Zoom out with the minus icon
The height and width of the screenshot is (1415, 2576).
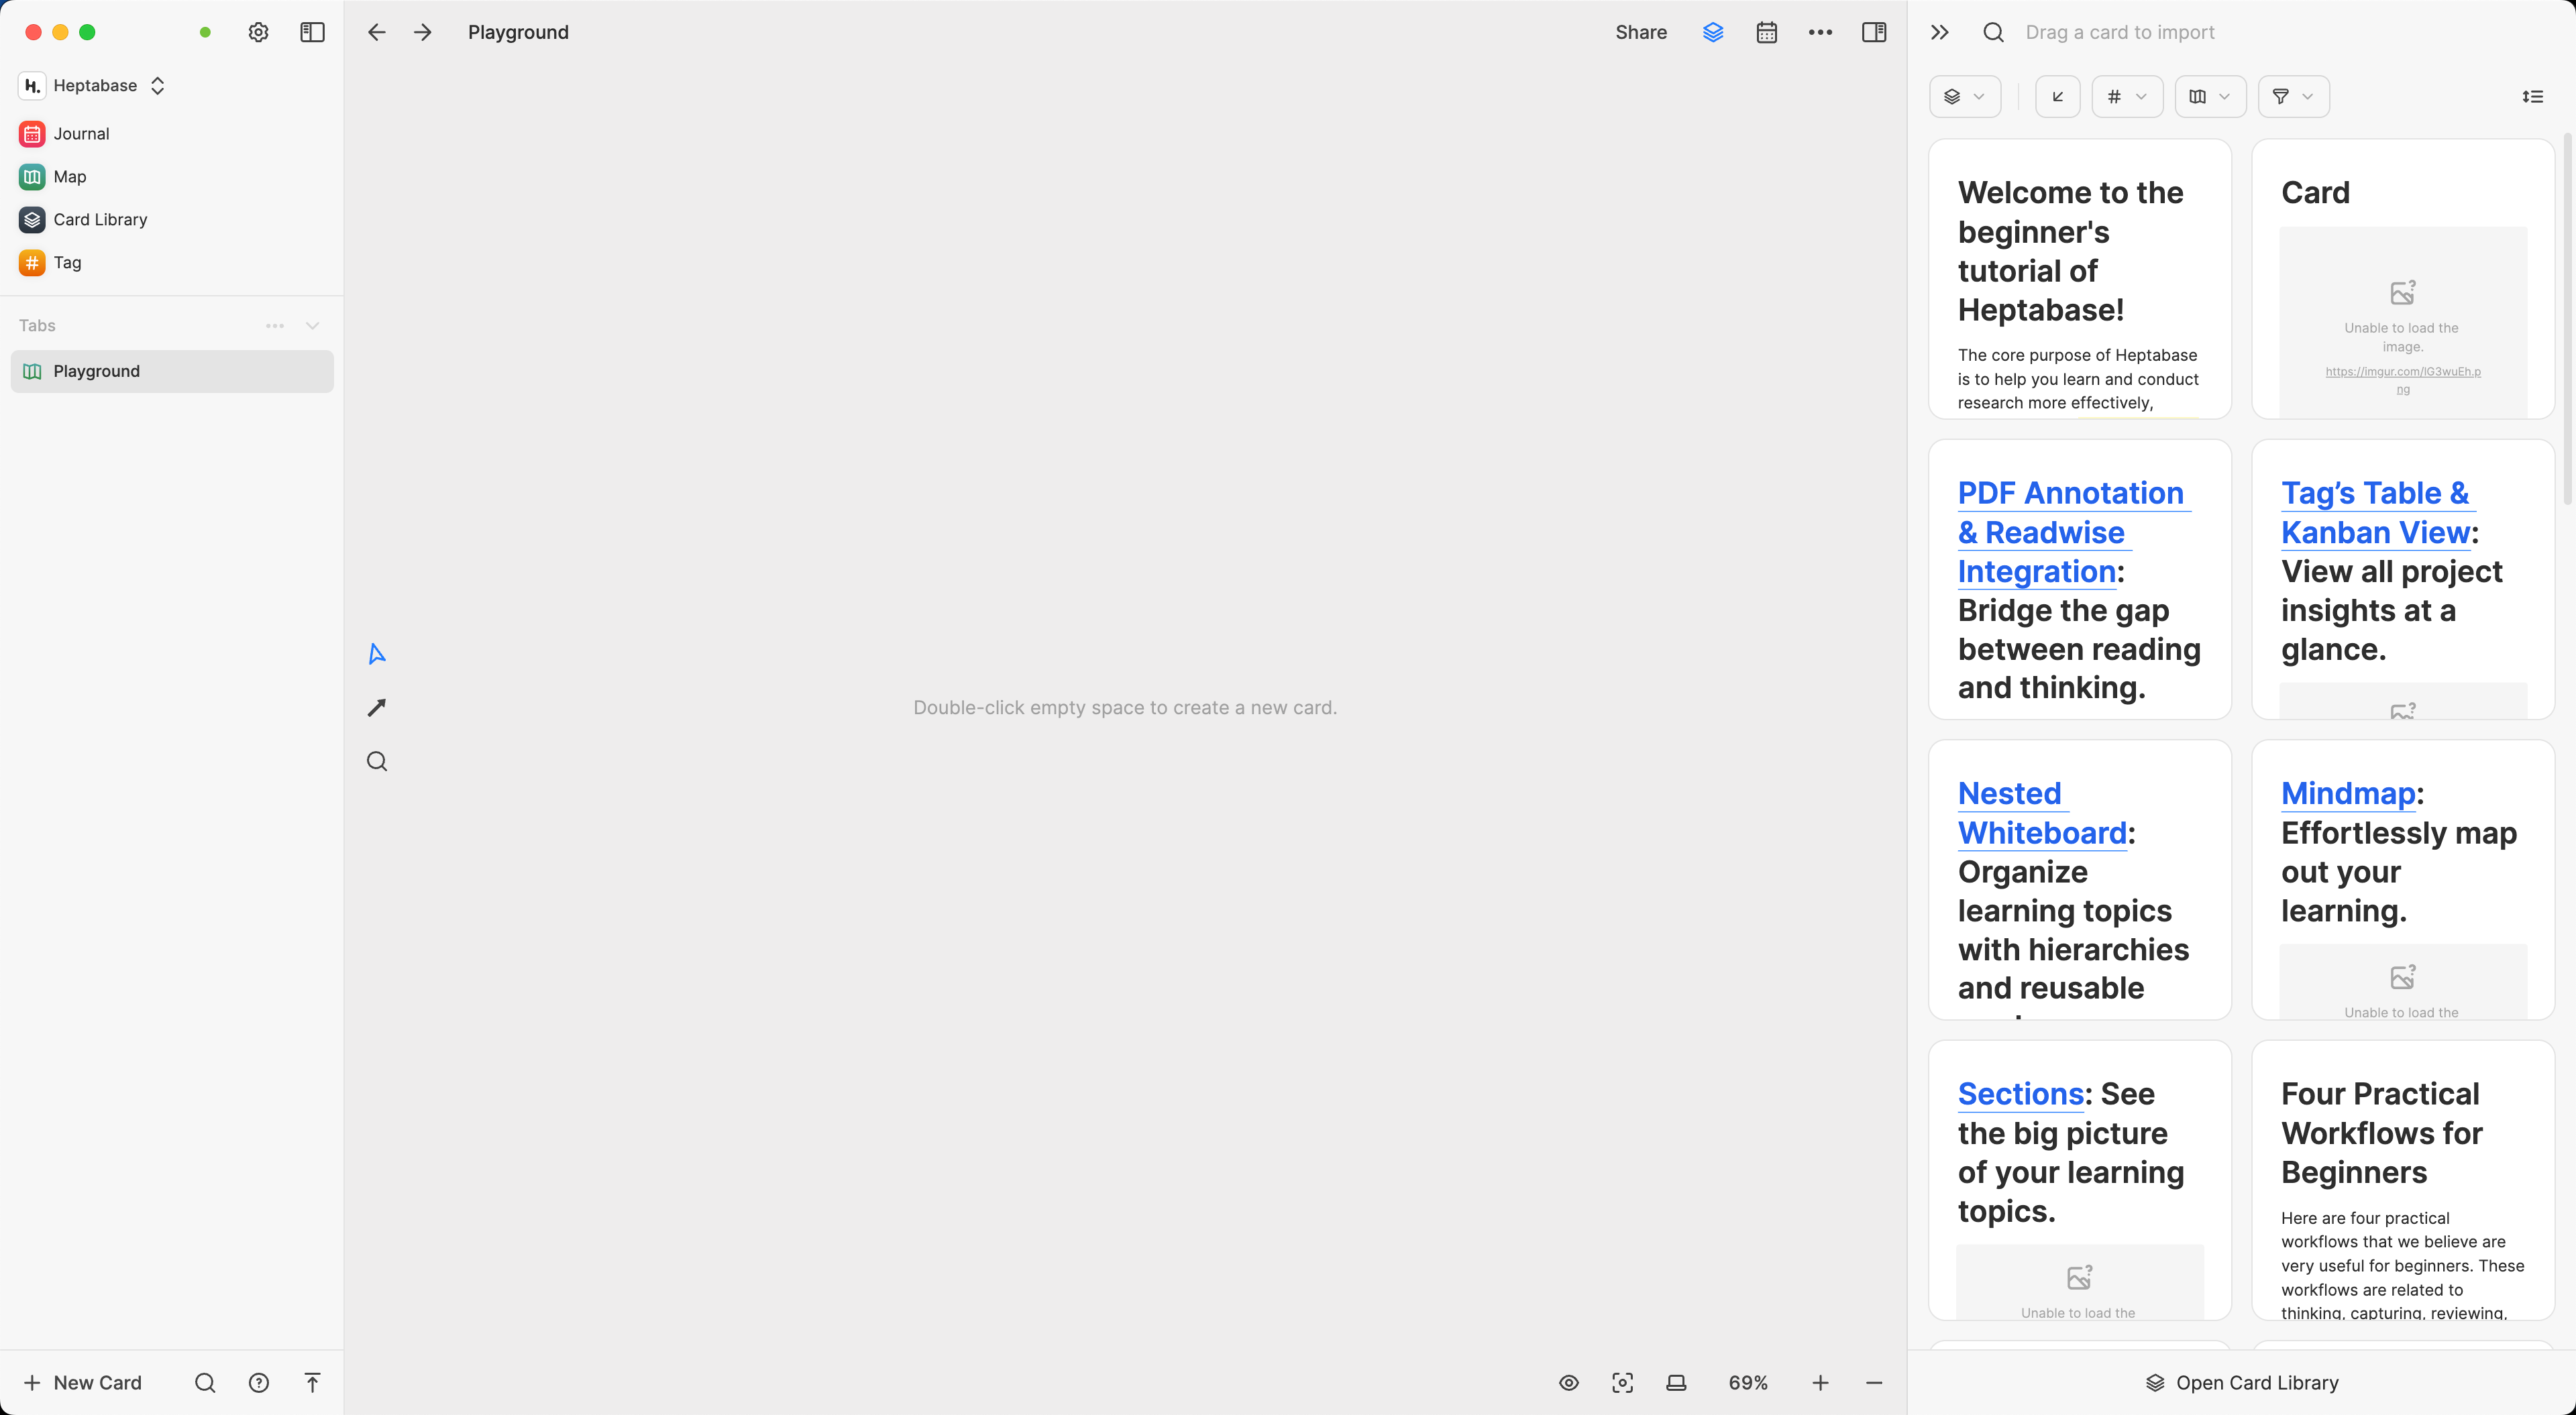(1874, 1382)
